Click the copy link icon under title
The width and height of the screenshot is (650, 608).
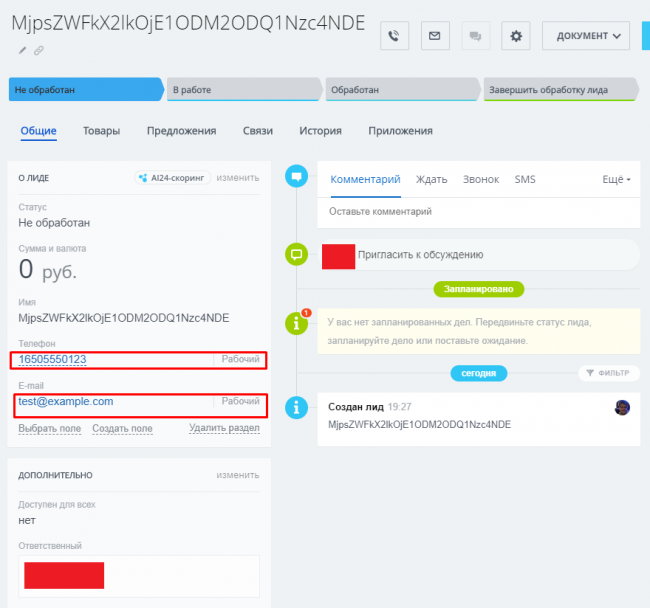click(39, 49)
